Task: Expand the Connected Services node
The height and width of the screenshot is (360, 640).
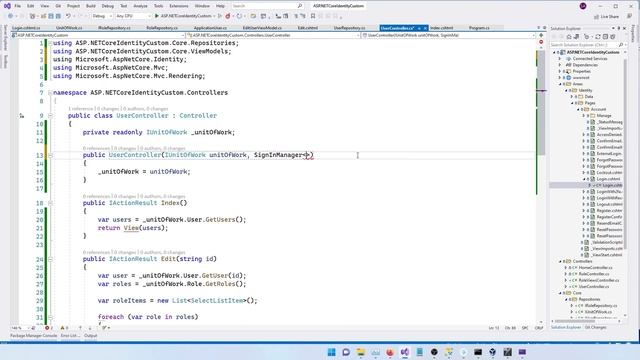Action: pos(560,59)
